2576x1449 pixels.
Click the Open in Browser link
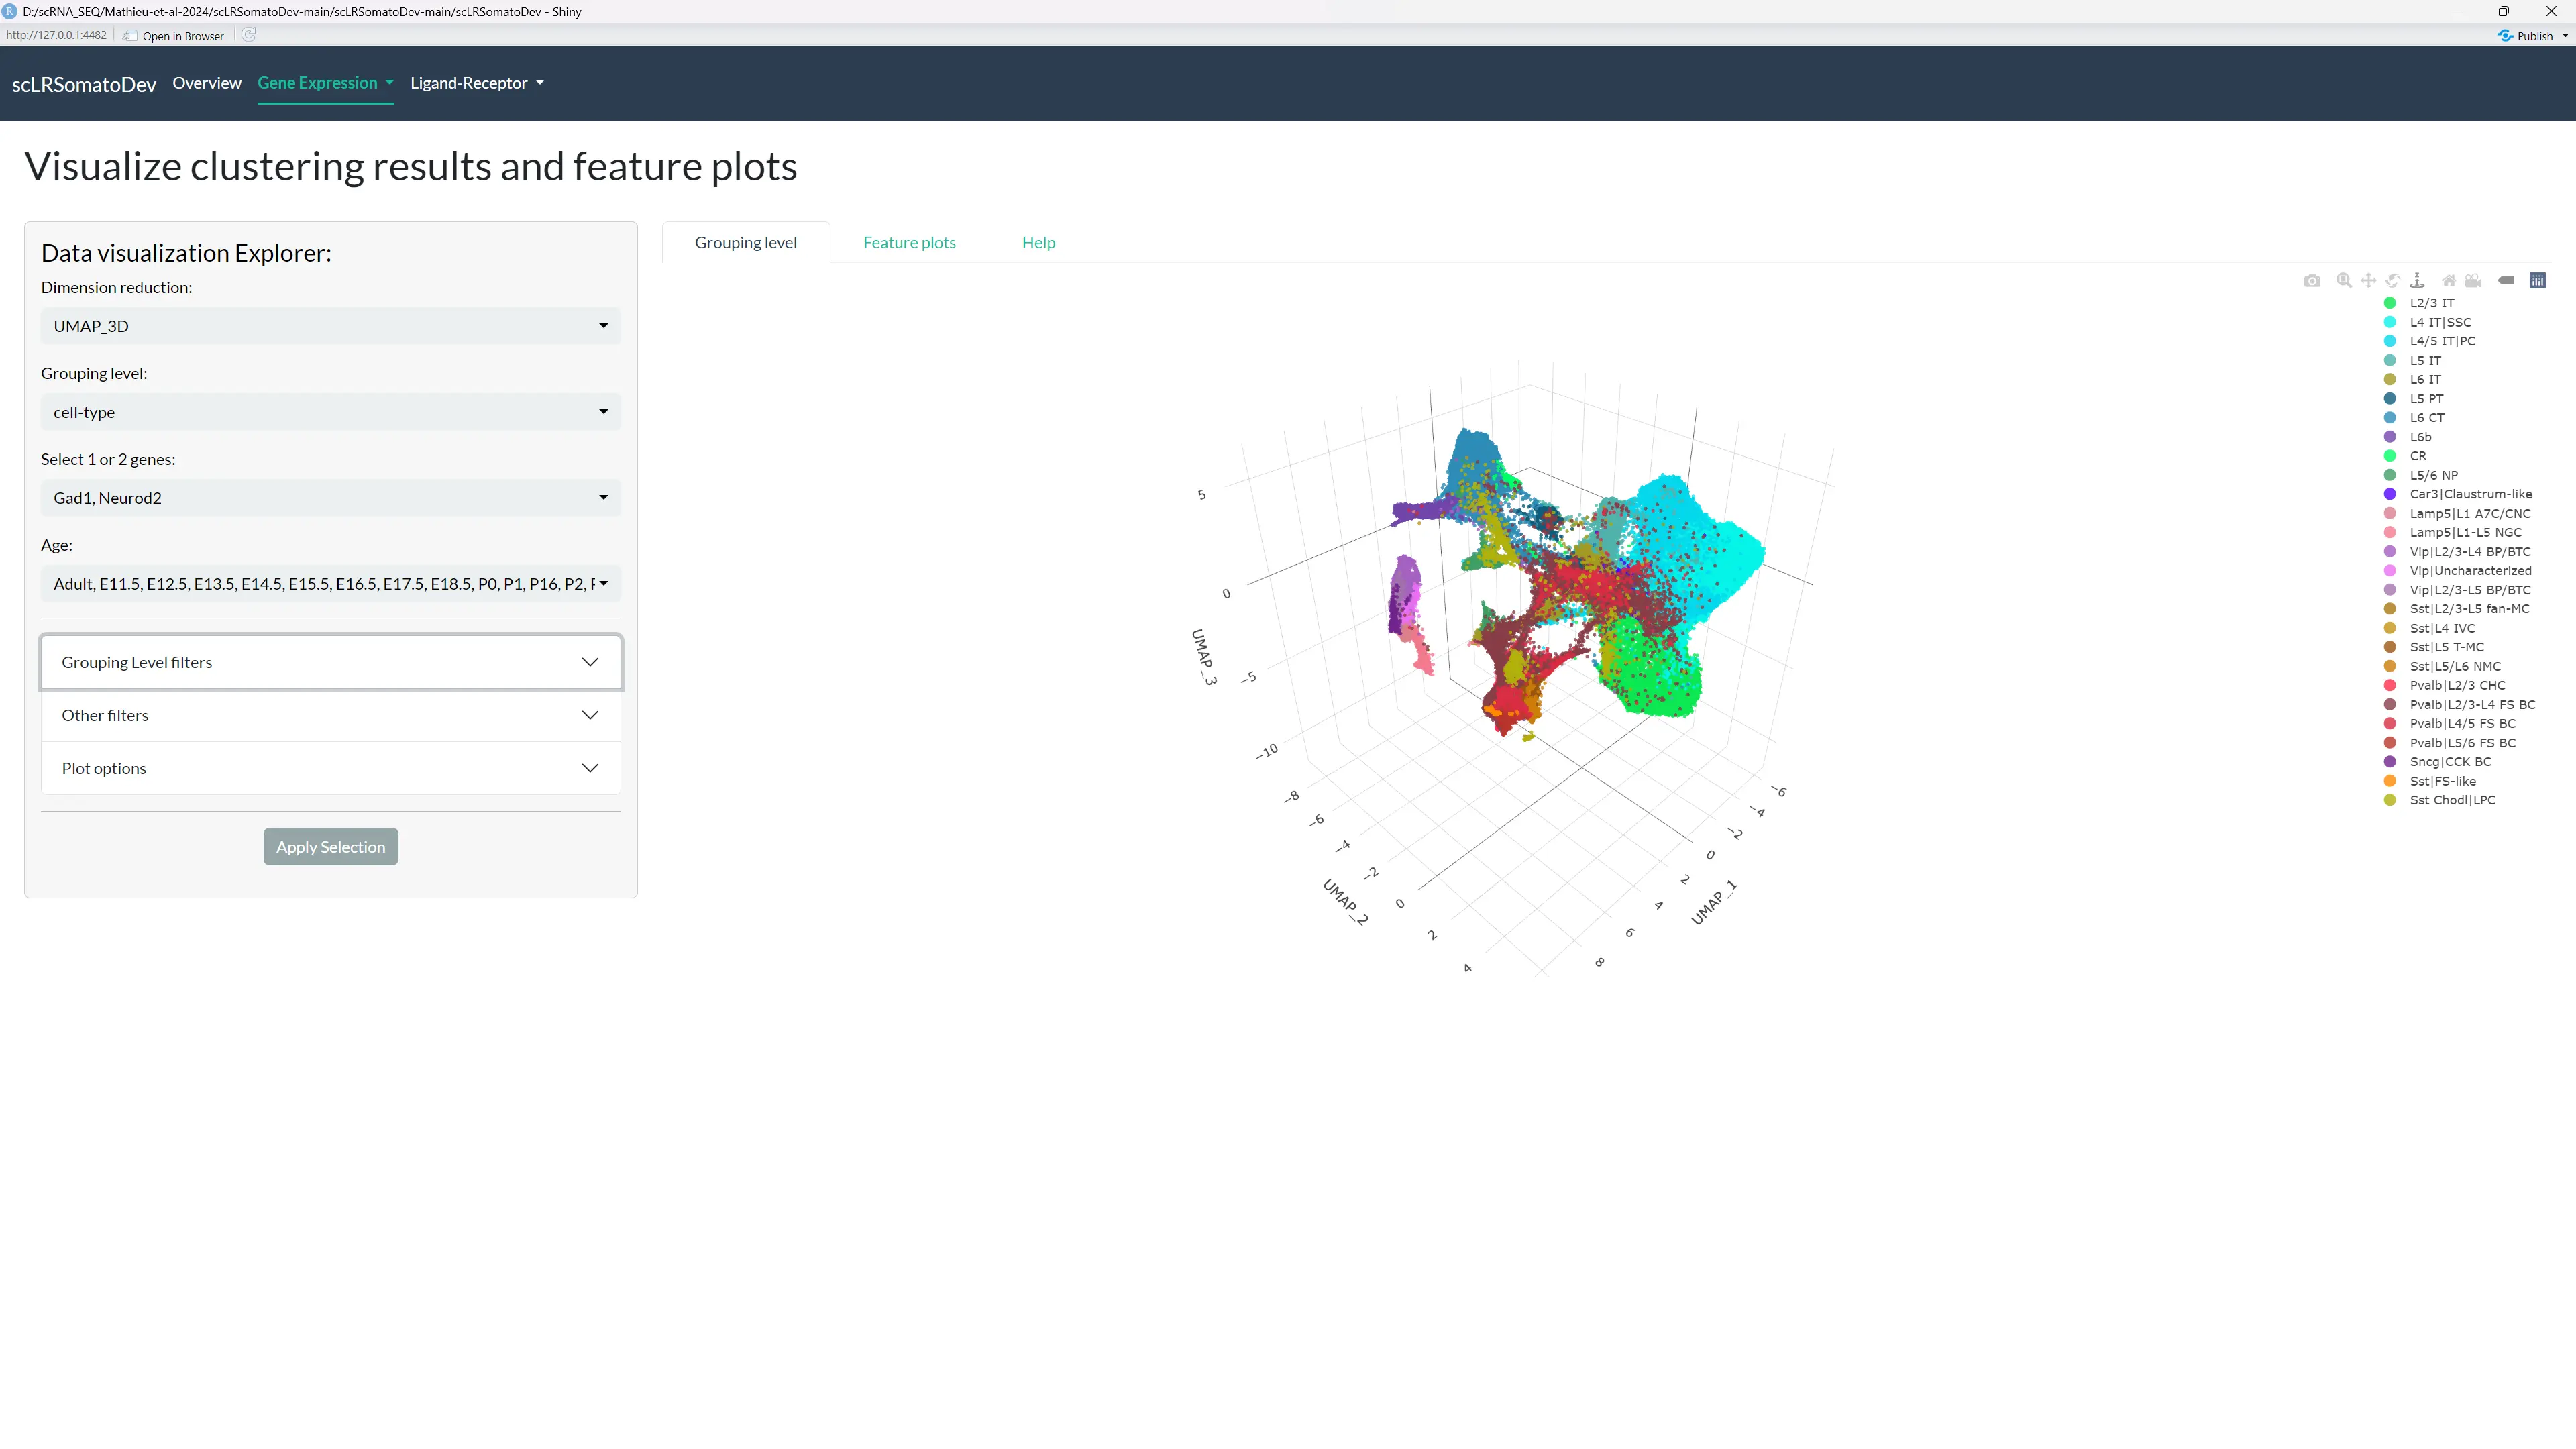tap(182, 35)
